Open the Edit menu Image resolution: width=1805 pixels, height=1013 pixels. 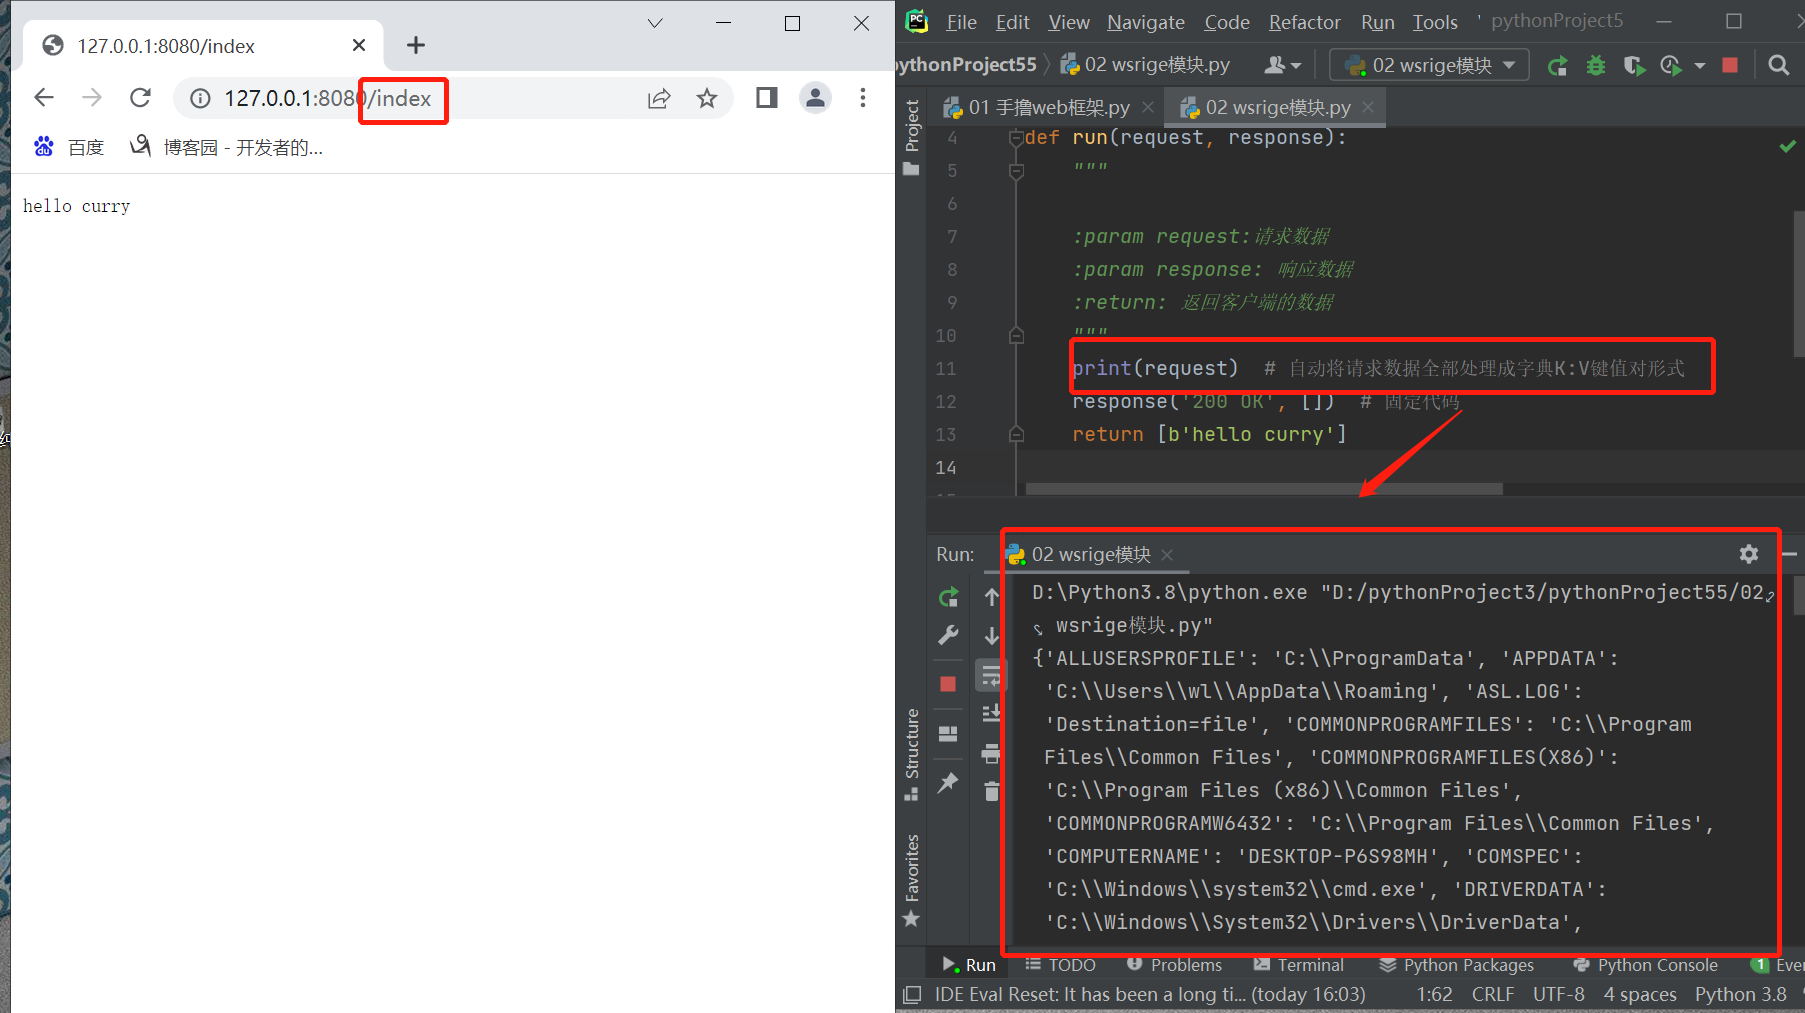(x=1012, y=22)
